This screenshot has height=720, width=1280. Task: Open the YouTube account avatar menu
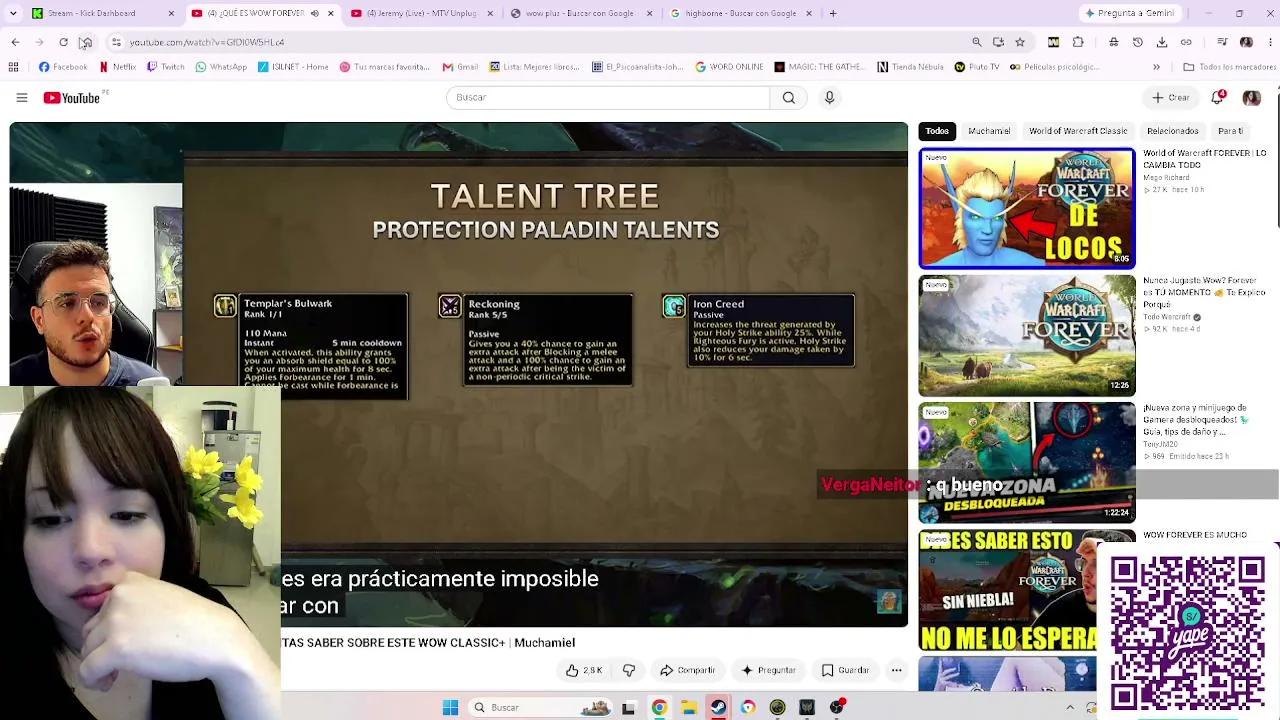pyautogui.click(x=1251, y=97)
